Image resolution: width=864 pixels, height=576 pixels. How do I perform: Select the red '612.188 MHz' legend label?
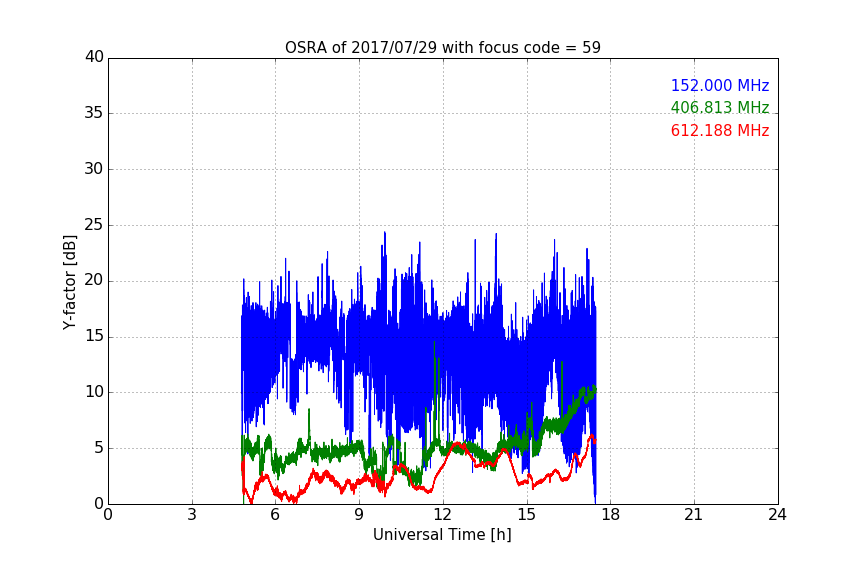[720, 131]
